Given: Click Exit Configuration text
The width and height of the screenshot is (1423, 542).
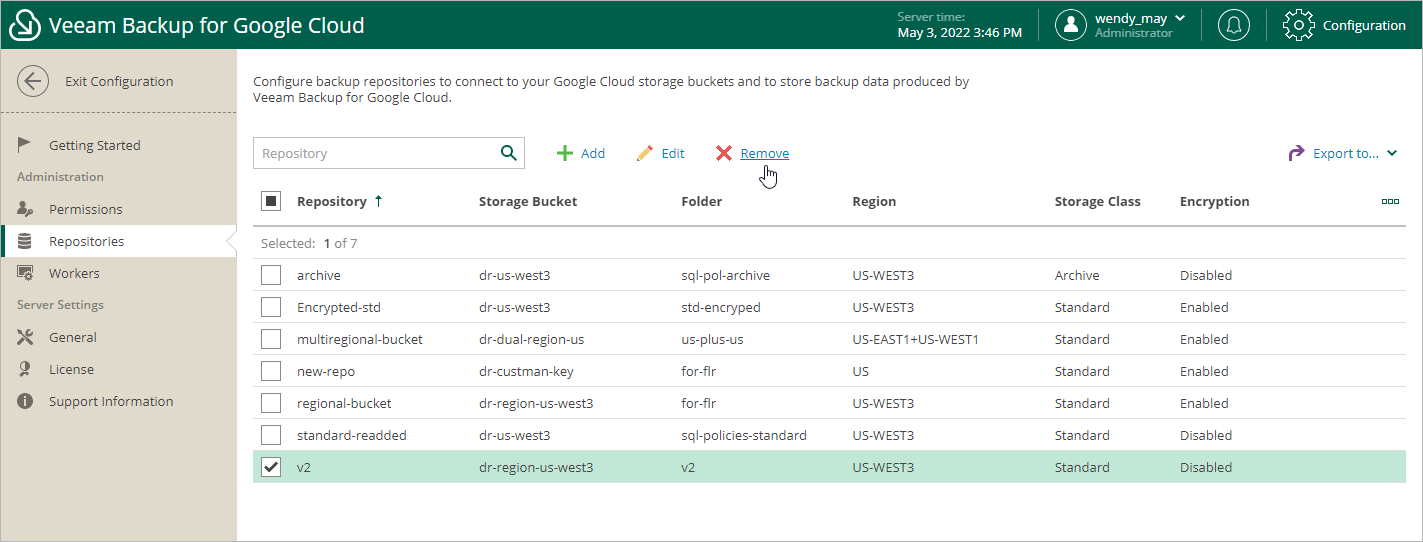Looking at the screenshot, I should [119, 82].
